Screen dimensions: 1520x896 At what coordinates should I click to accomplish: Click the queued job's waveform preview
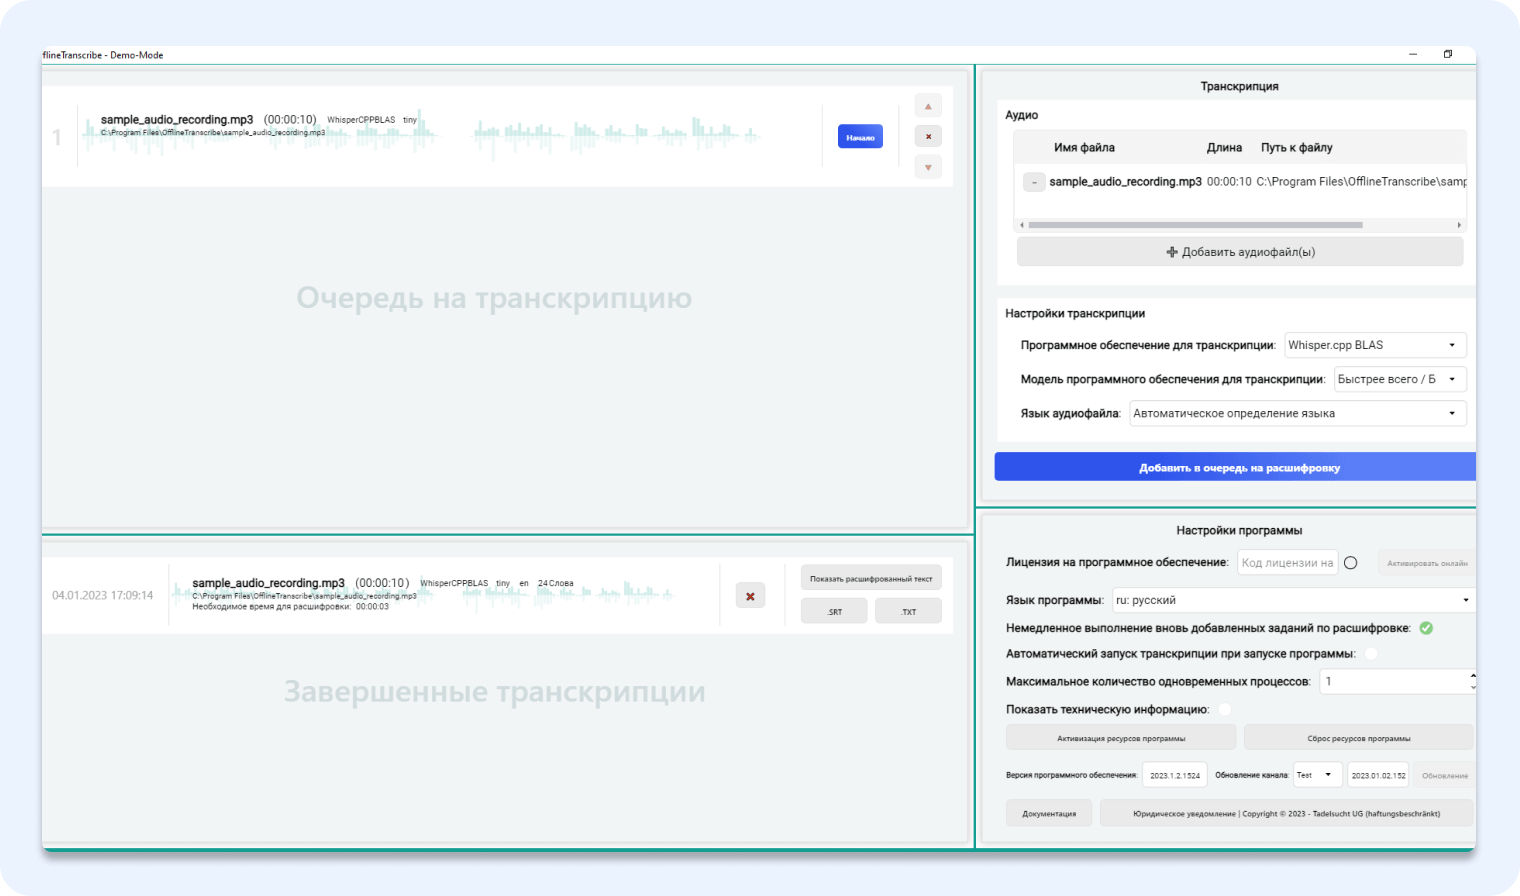tap(421, 136)
